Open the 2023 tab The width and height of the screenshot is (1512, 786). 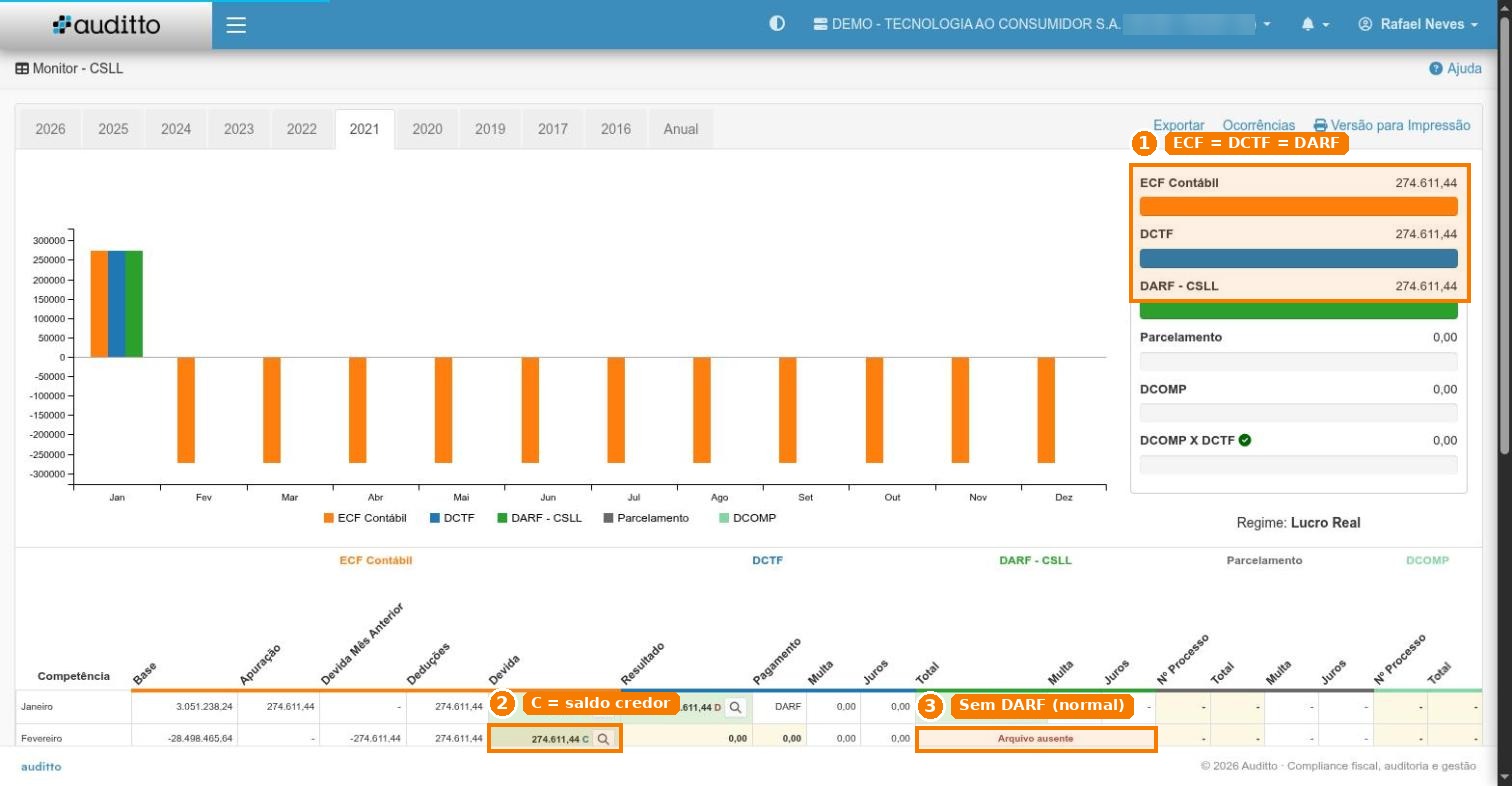(238, 129)
